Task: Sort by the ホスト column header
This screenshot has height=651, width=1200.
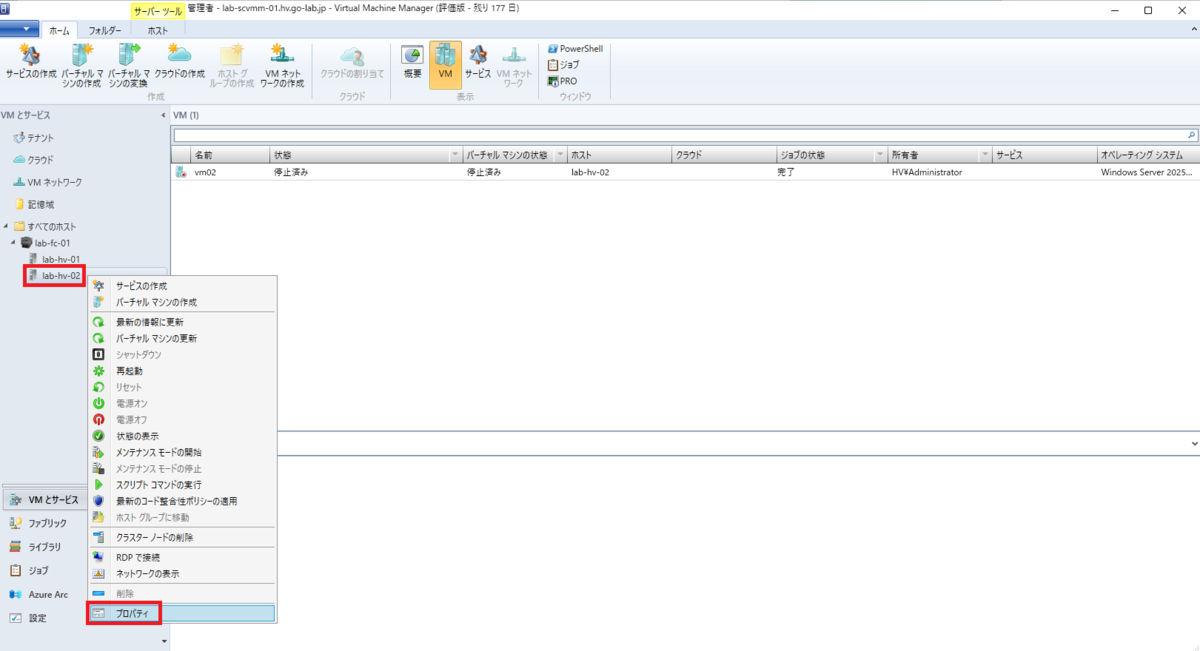Action: click(x=618, y=156)
